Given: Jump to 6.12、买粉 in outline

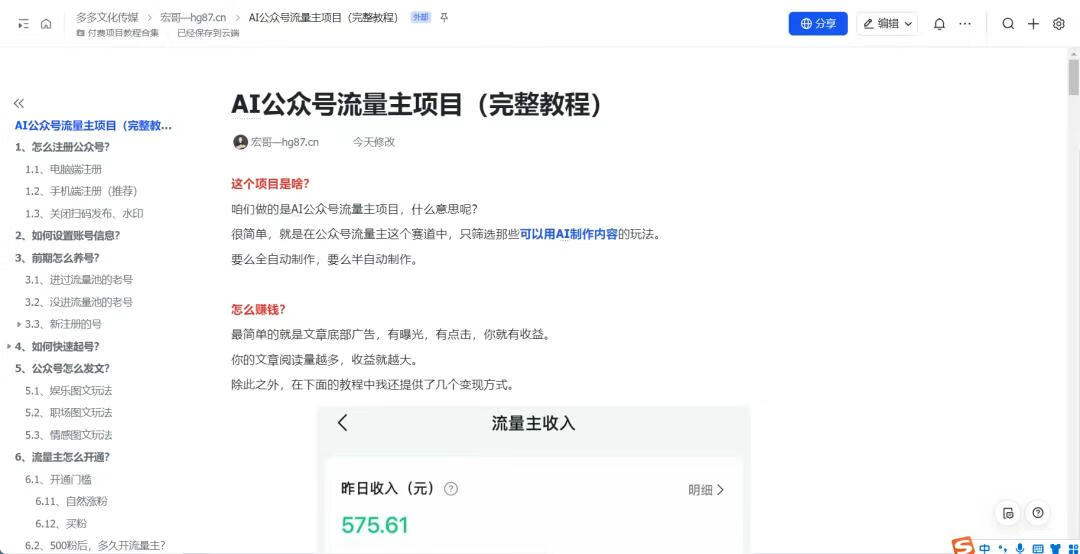Looking at the screenshot, I should 61,523.
